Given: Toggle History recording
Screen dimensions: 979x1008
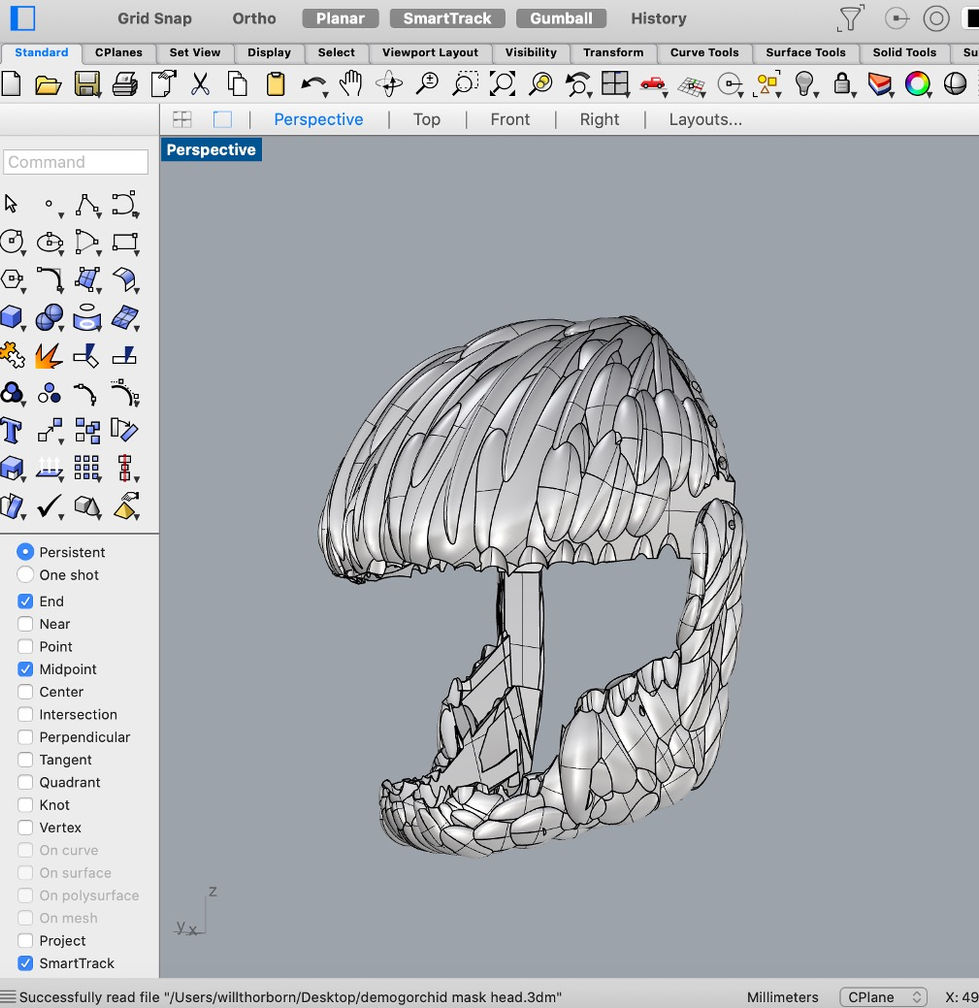Looking at the screenshot, I should click(x=658, y=18).
